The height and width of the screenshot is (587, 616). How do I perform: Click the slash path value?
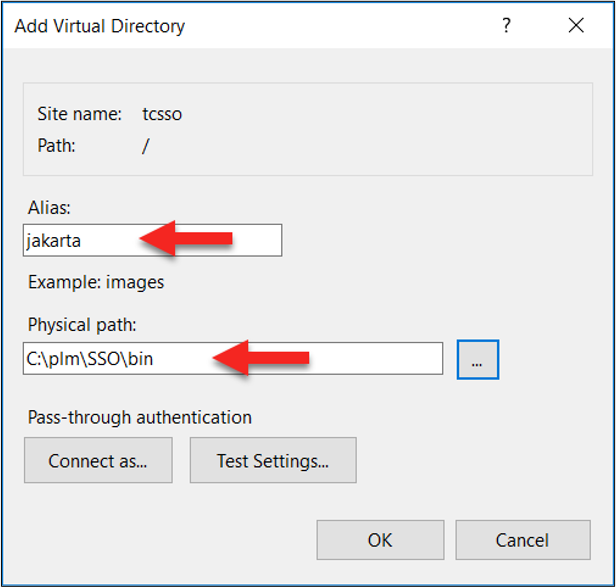[x=146, y=146]
